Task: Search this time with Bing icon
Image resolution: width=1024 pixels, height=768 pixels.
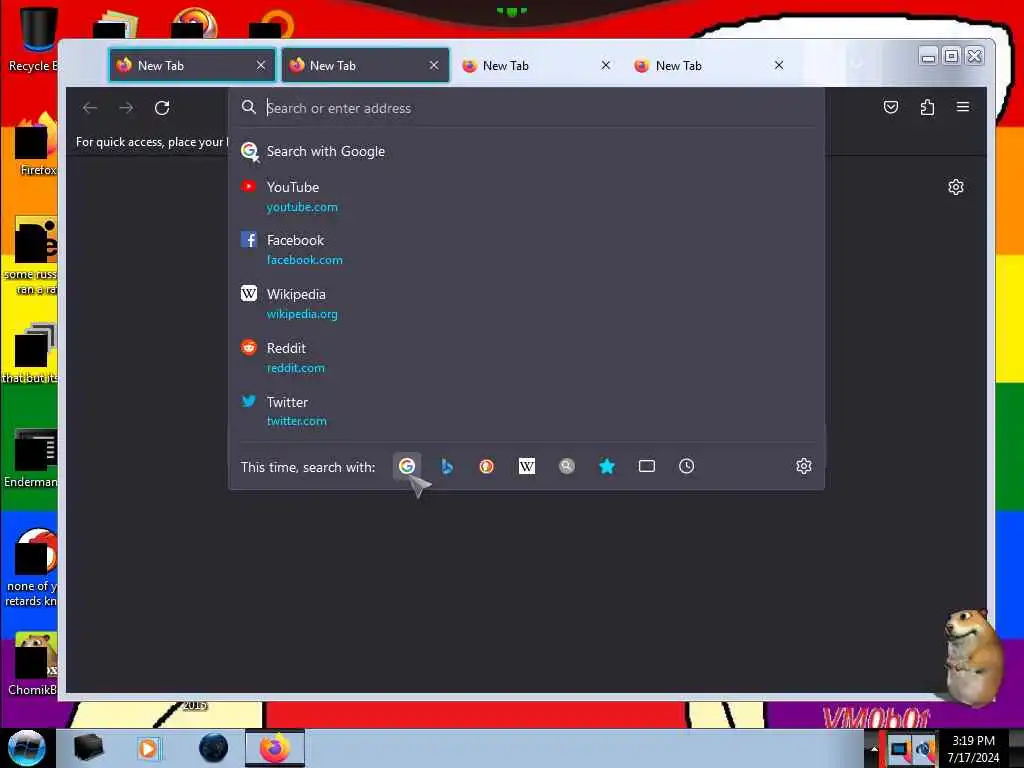Action: point(447,466)
